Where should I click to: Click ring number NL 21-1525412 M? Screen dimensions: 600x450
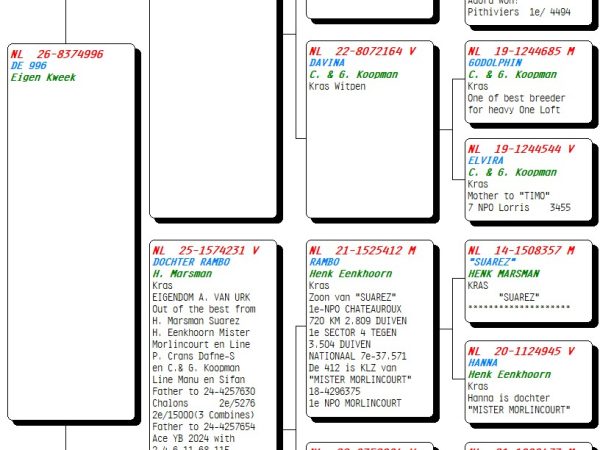pos(362,250)
